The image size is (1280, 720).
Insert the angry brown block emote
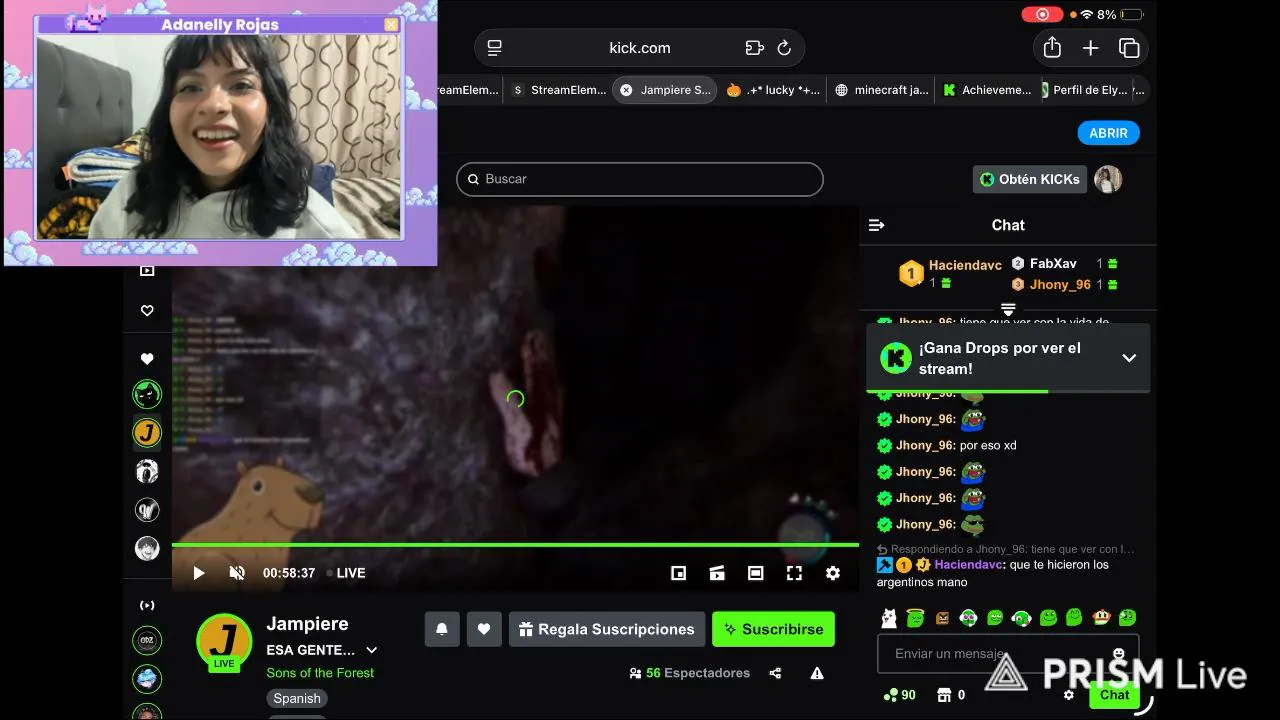pyautogui.click(x=942, y=618)
